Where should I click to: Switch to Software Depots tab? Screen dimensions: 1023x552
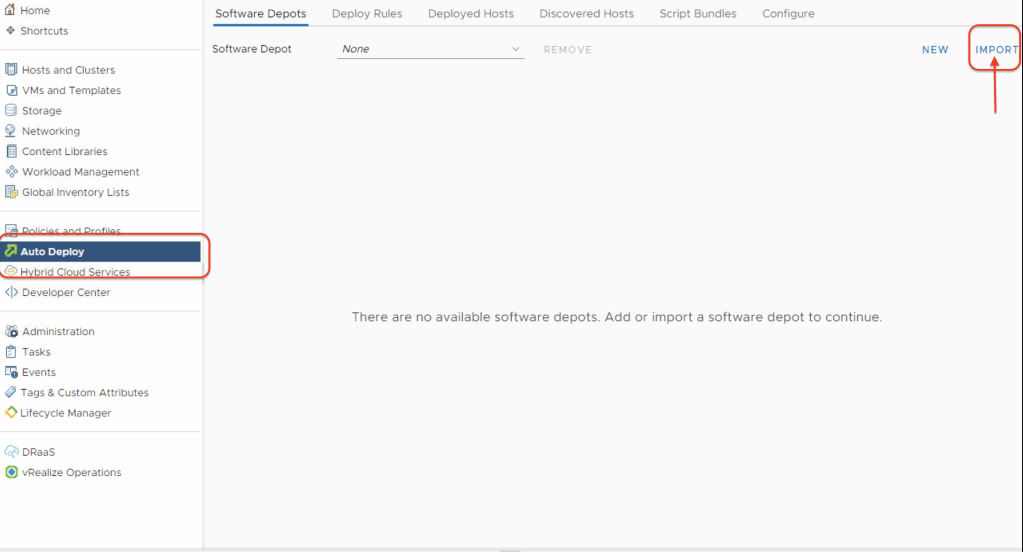pyautogui.click(x=260, y=14)
